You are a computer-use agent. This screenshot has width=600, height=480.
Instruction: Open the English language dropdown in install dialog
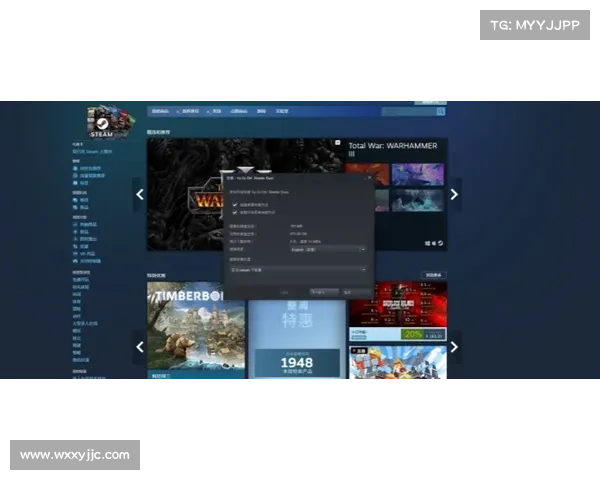tap(328, 250)
